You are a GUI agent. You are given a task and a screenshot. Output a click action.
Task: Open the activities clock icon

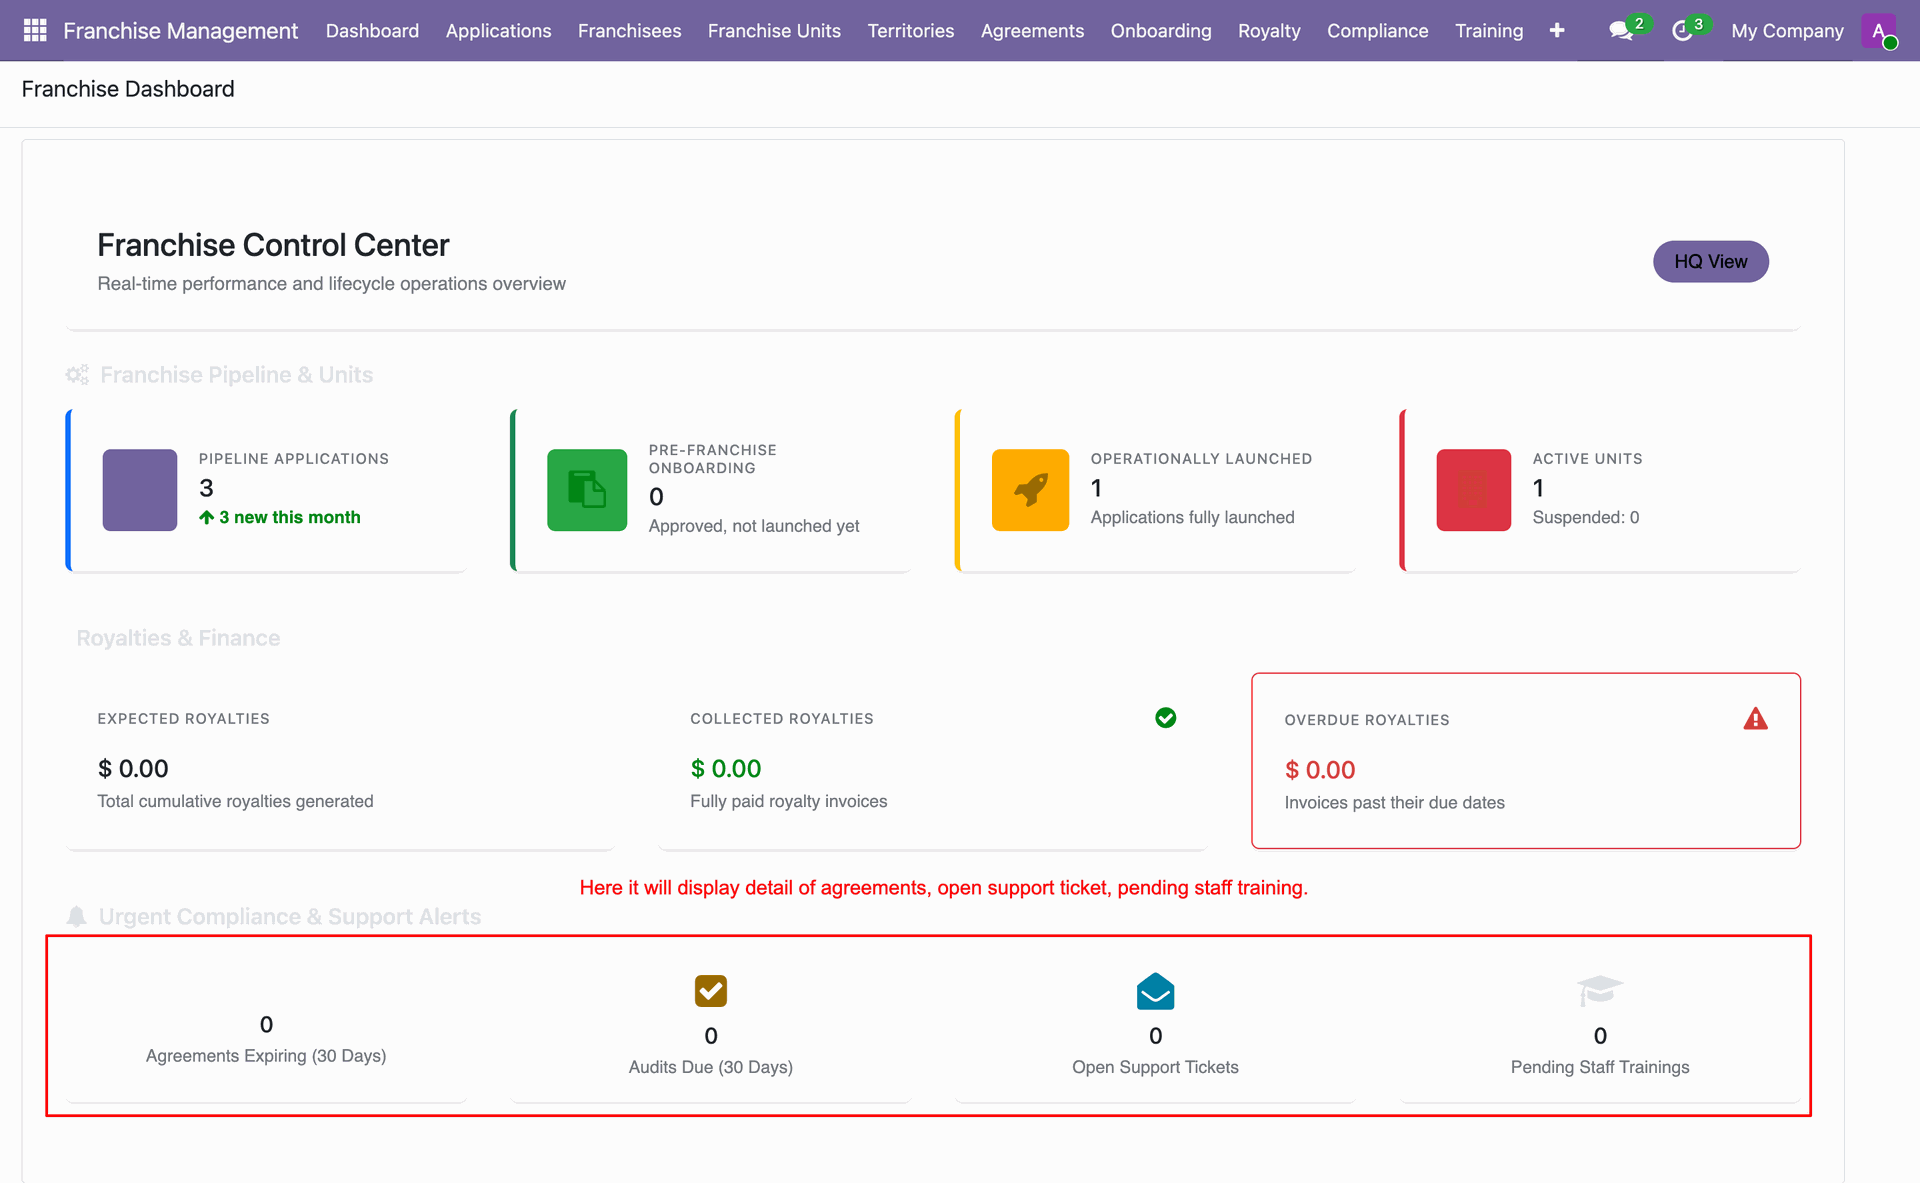(x=1682, y=31)
